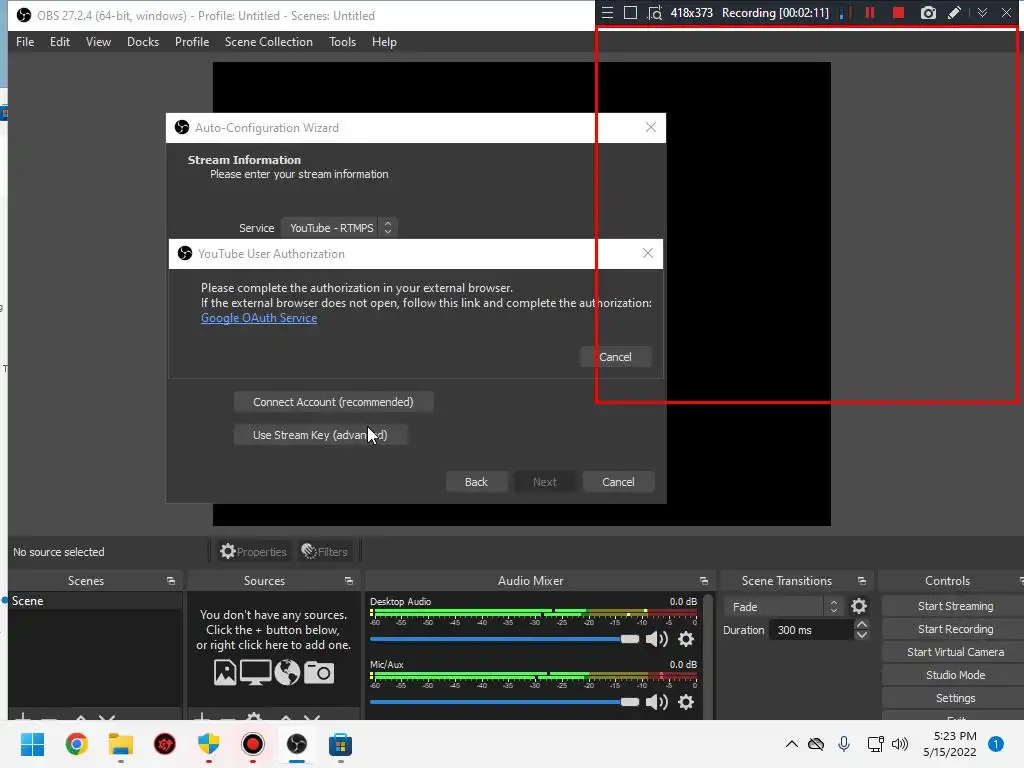The width and height of the screenshot is (1024, 768).
Task: Undock the Scenes panel
Action: [x=171, y=581]
